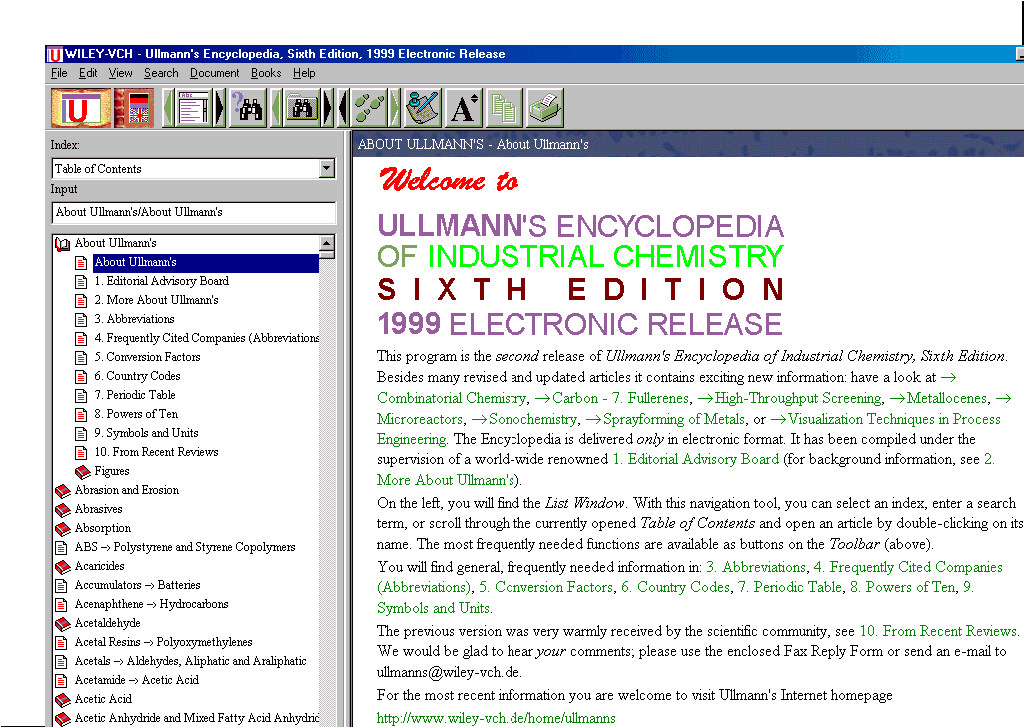
Task: Jump to previous search hit arrow
Action: pos(277,108)
